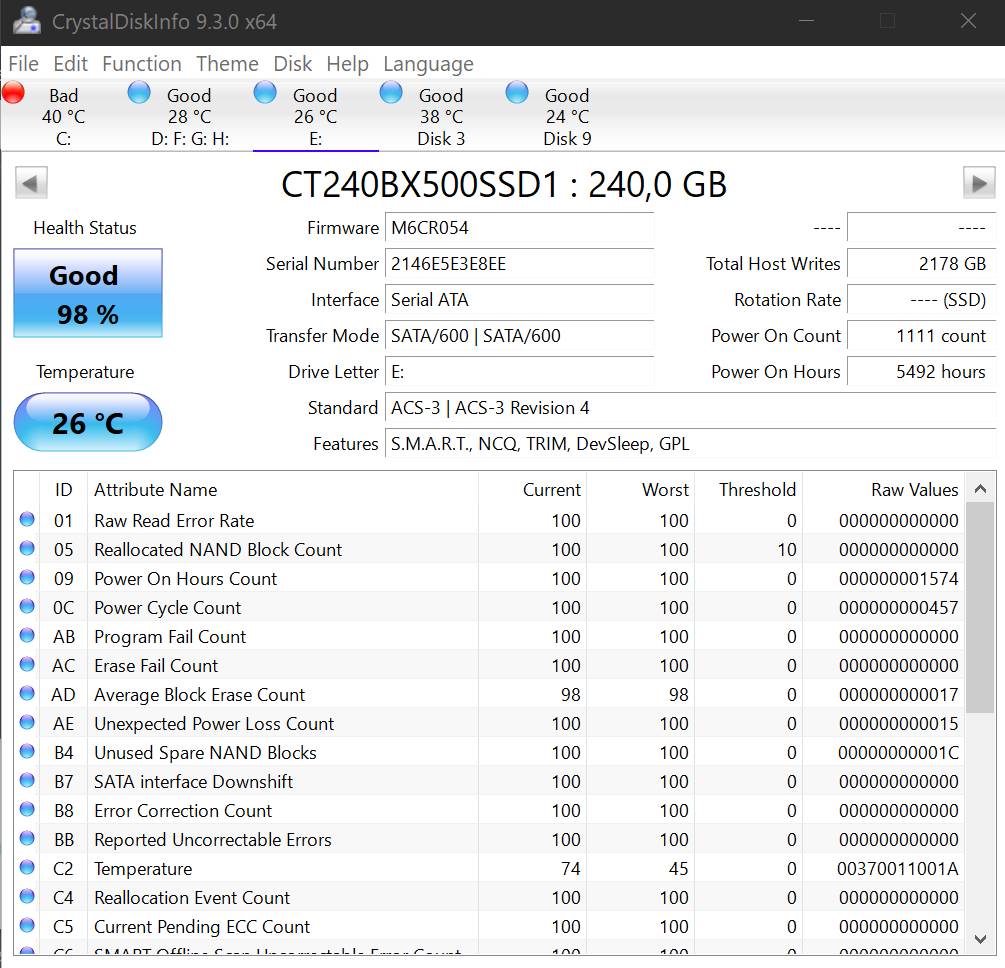1005x968 pixels.
Task: Open the File menu
Action: 24,63
